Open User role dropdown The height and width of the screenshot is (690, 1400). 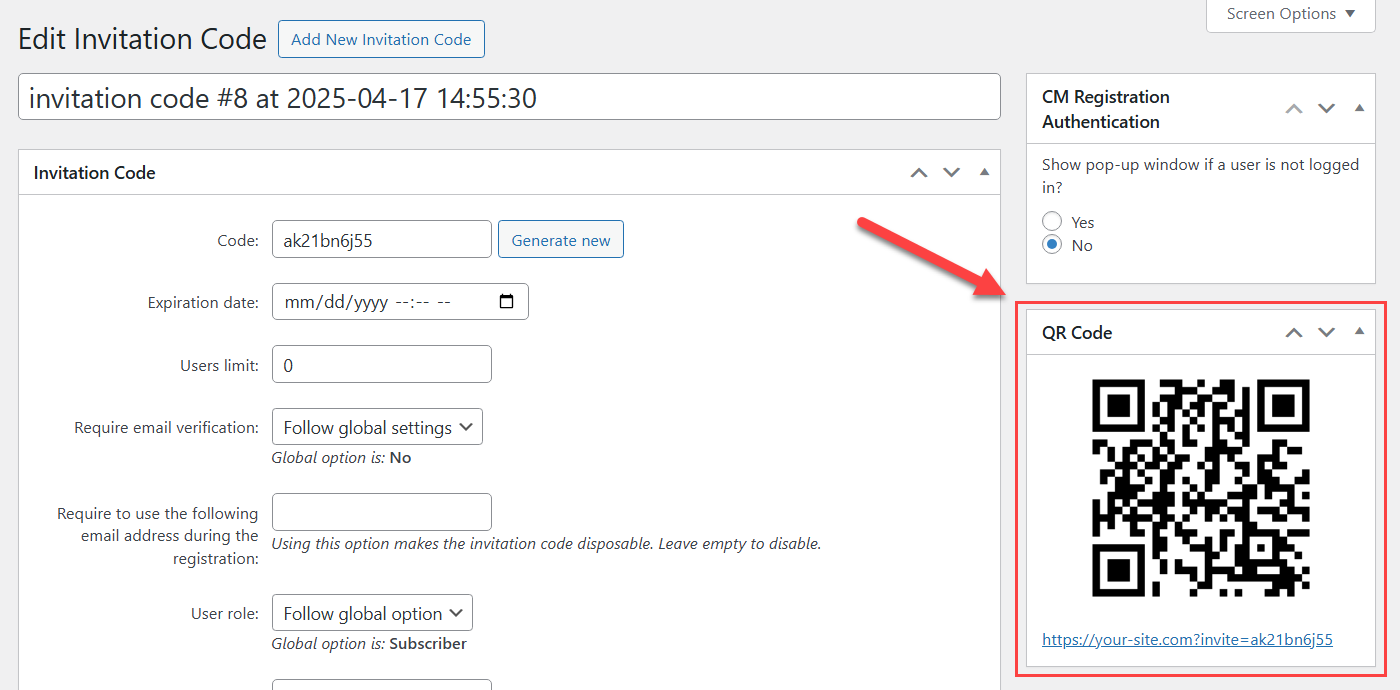point(372,613)
